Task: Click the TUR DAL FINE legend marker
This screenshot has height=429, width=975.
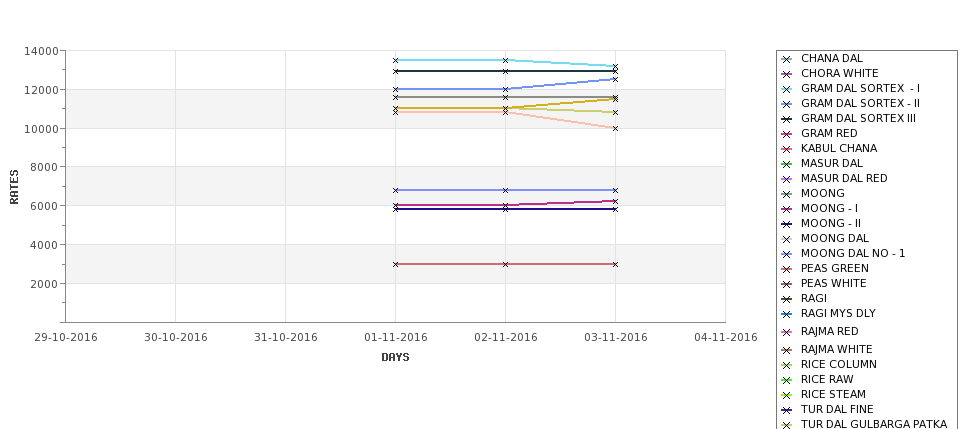Action: click(x=787, y=410)
